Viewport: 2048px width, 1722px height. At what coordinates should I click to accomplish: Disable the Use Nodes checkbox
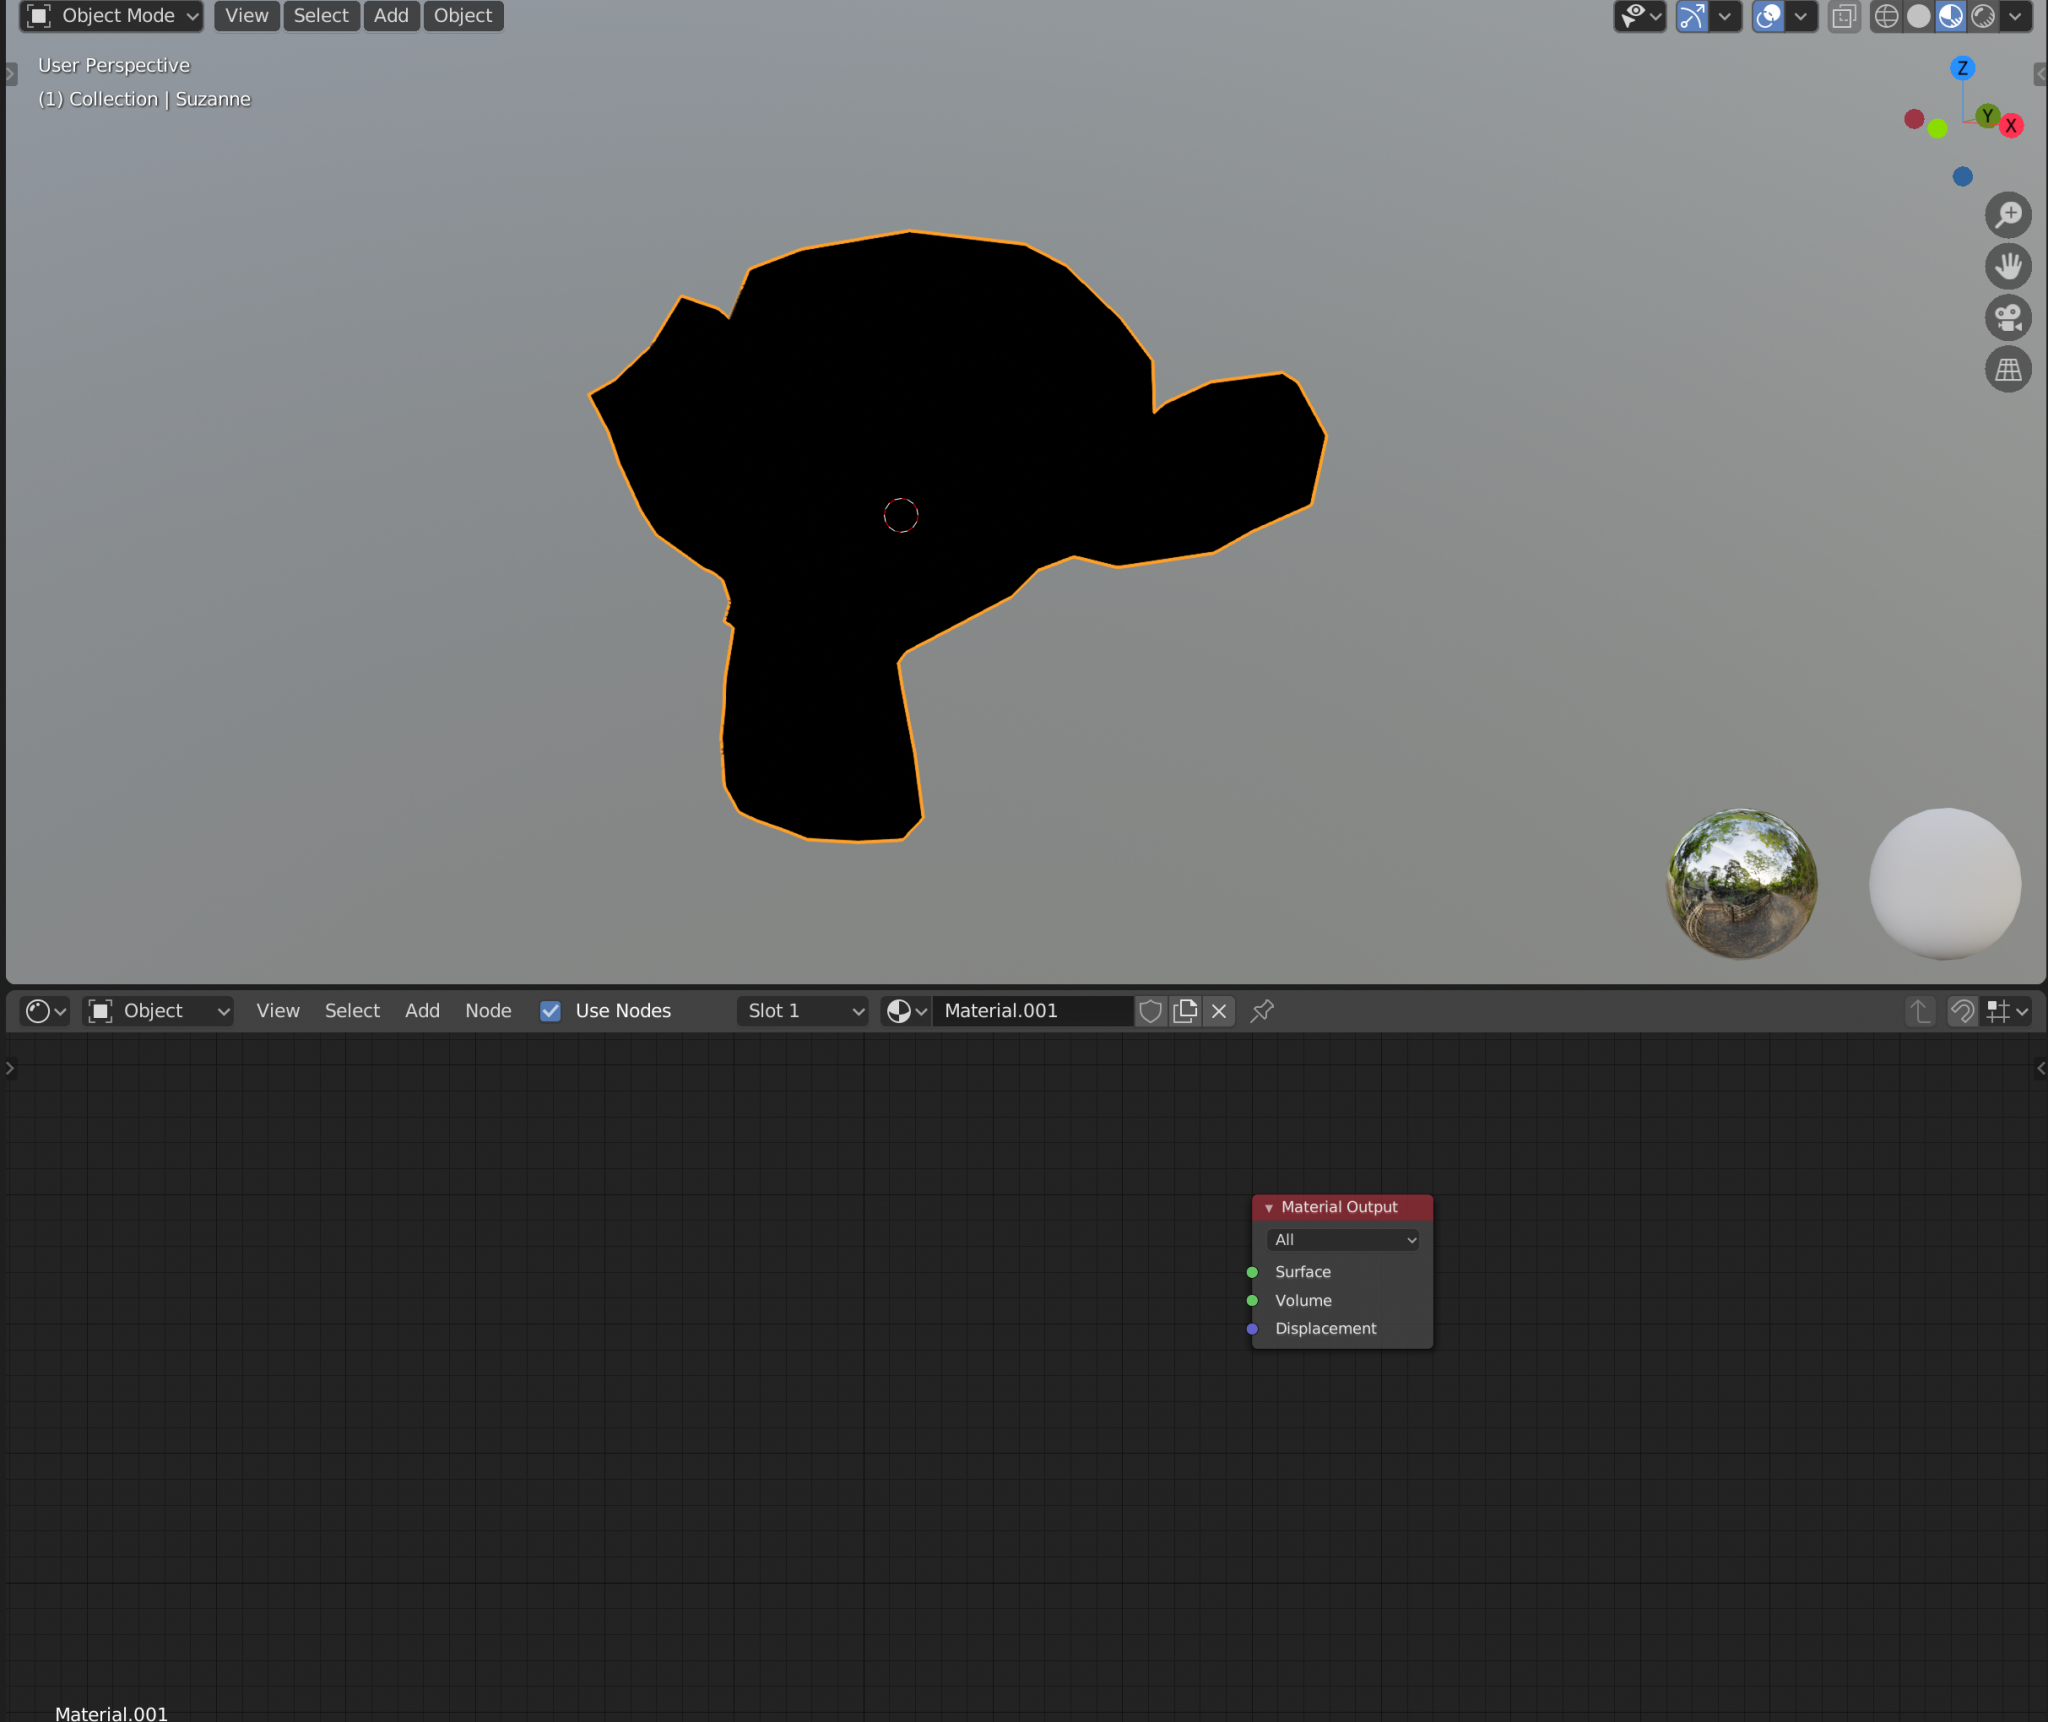click(551, 1011)
